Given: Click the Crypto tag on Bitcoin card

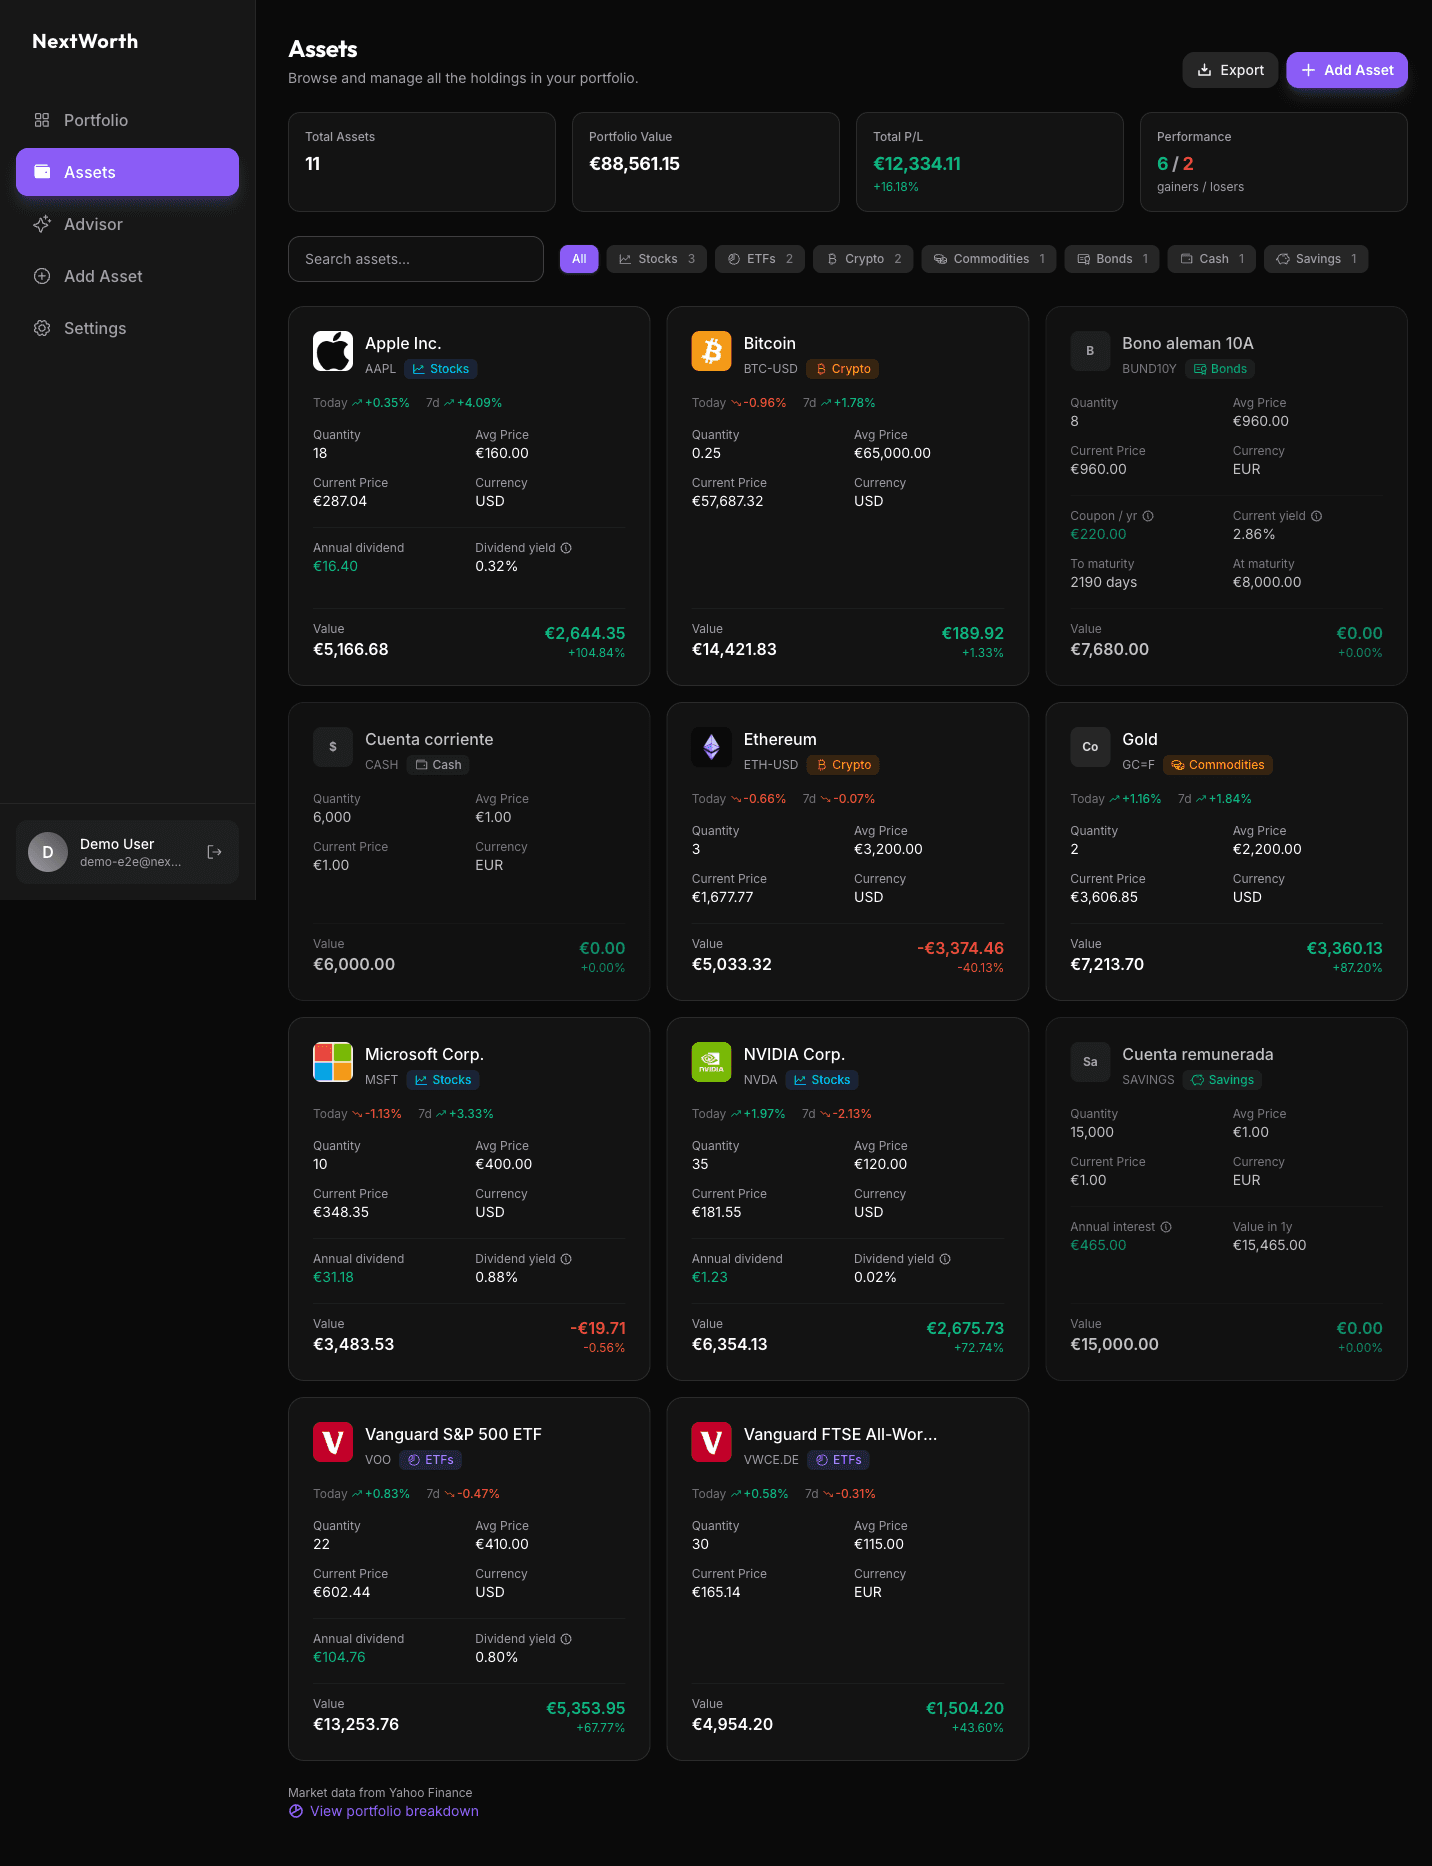Looking at the screenshot, I should point(842,369).
